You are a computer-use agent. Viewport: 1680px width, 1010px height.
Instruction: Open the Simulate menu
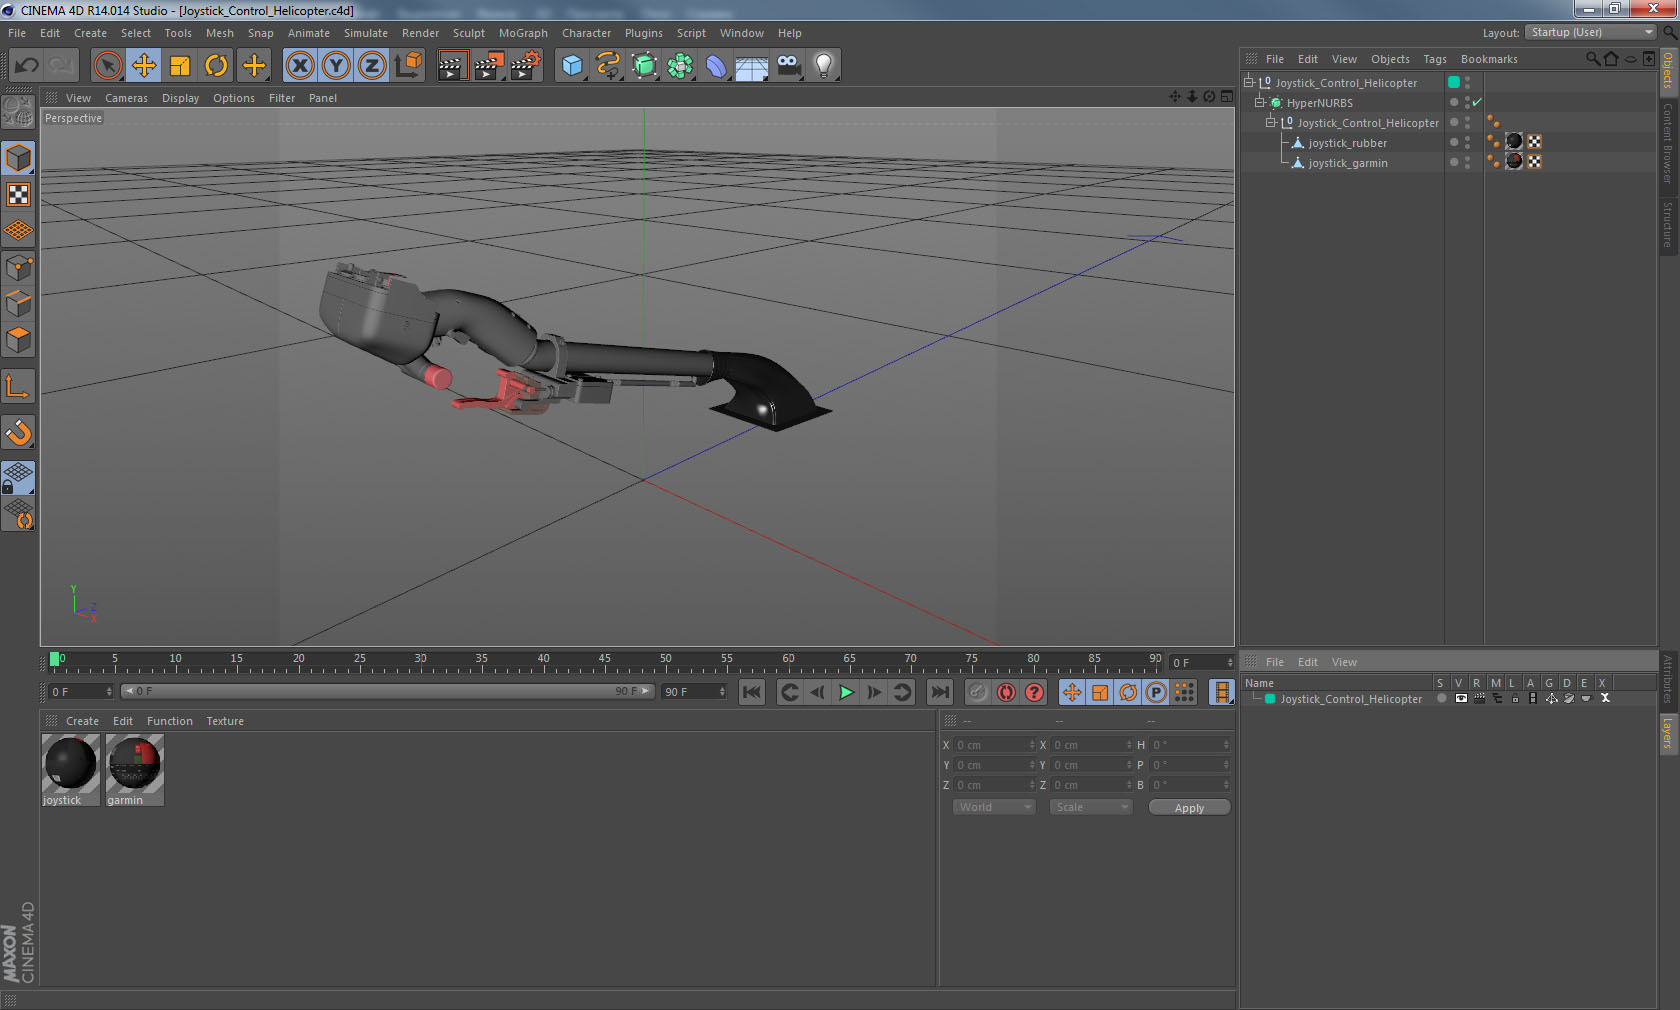click(366, 33)
